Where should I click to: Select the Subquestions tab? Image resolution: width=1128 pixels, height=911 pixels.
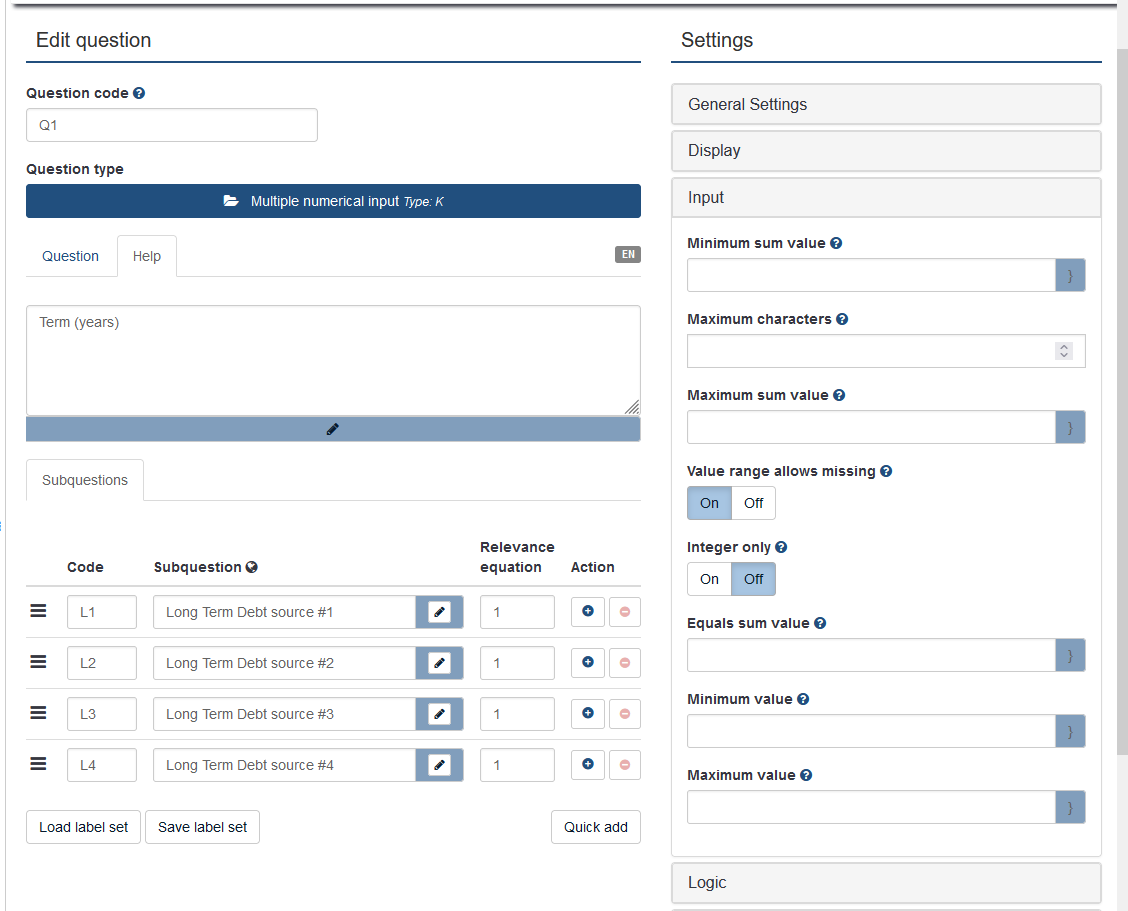click(x=85, y=480)
